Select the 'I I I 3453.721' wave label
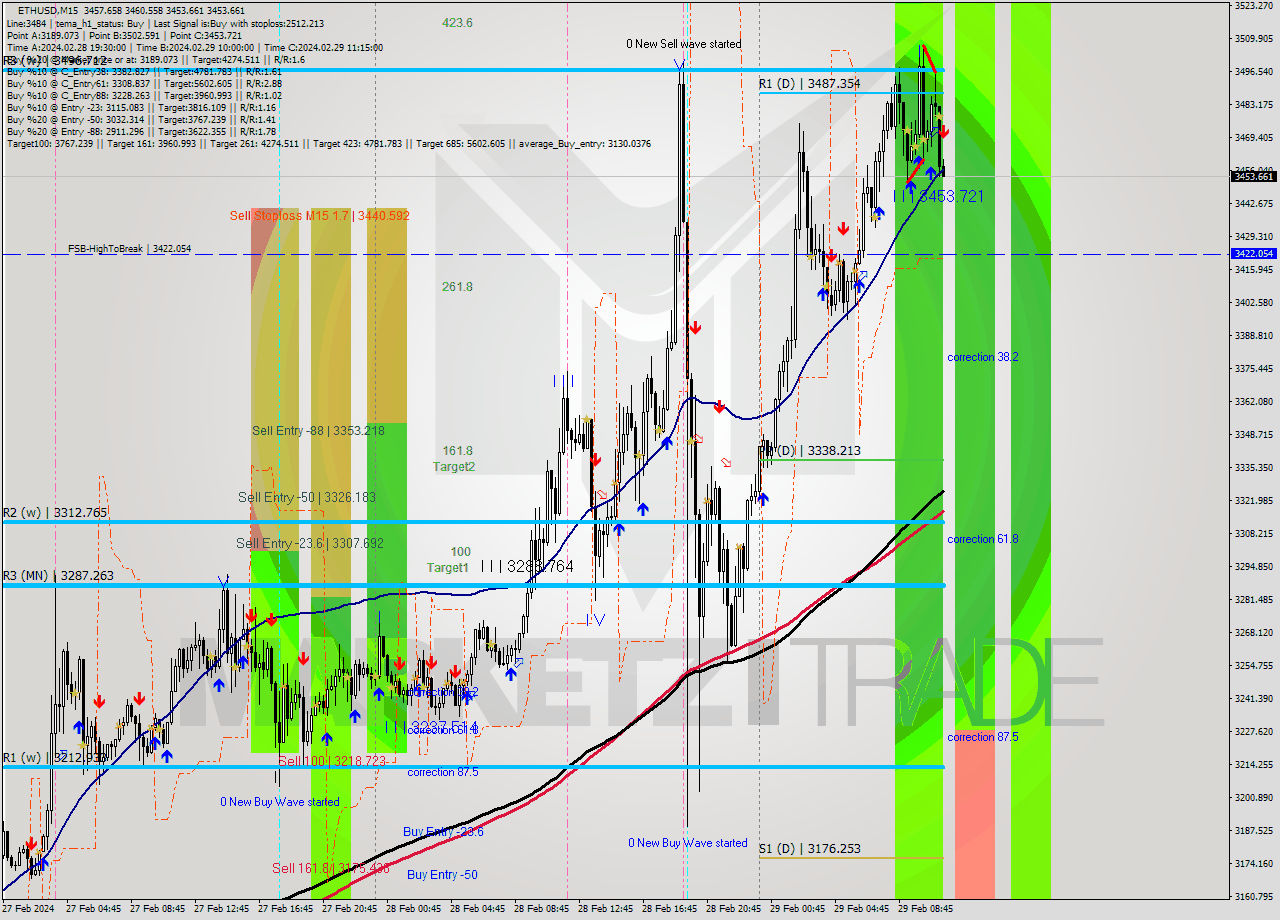The height and width of the screenshot is (920, 1280). point(938,197)
